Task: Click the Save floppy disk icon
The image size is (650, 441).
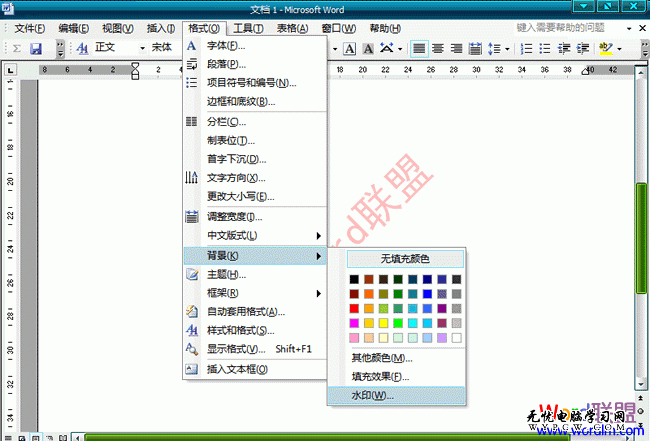Action: (x=36, y=49)
